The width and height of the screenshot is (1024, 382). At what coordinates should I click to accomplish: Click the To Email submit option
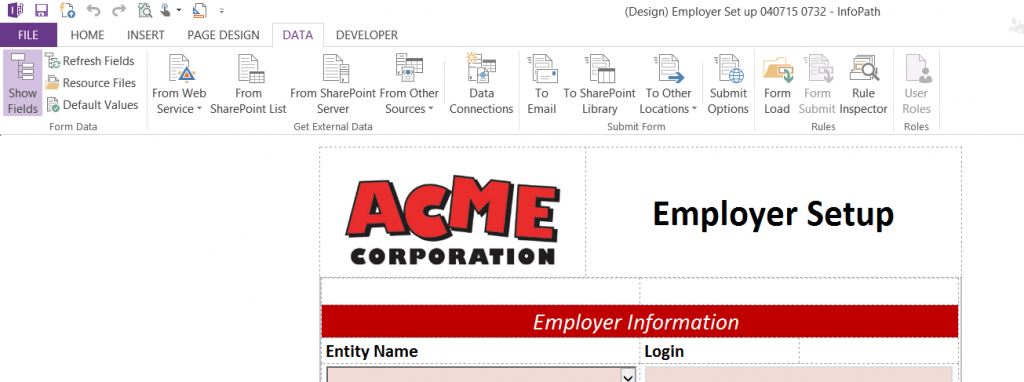pos(541,84)
